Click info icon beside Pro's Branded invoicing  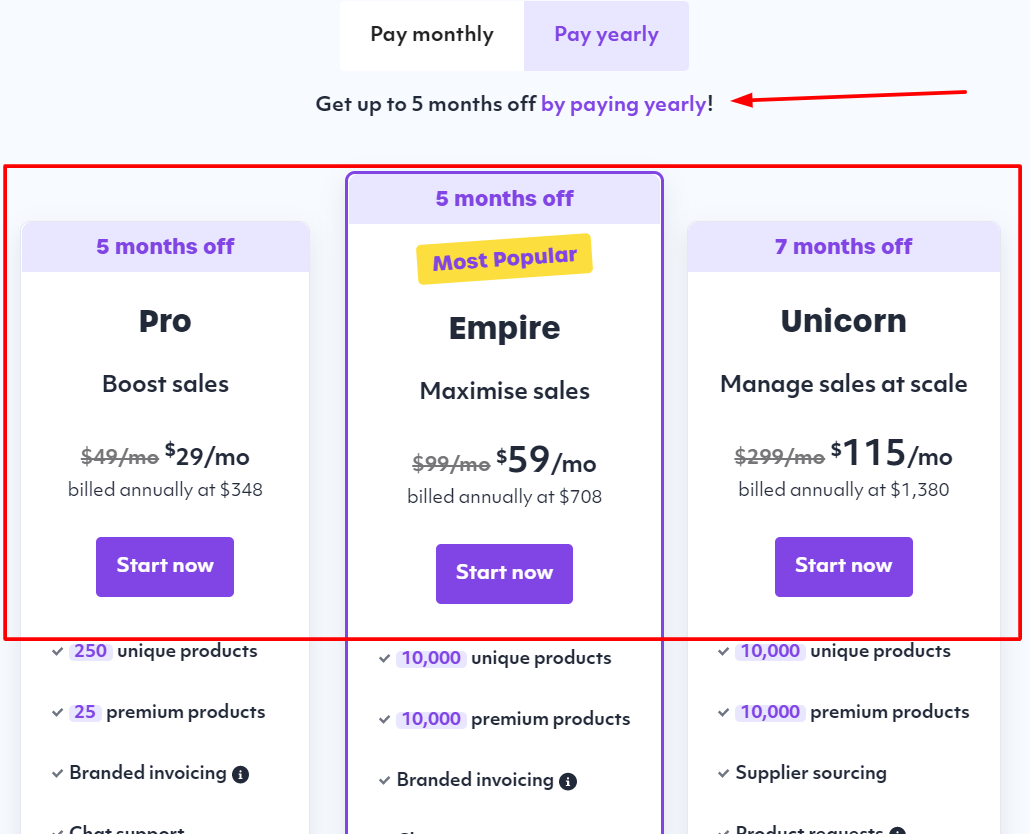[240, 774]
